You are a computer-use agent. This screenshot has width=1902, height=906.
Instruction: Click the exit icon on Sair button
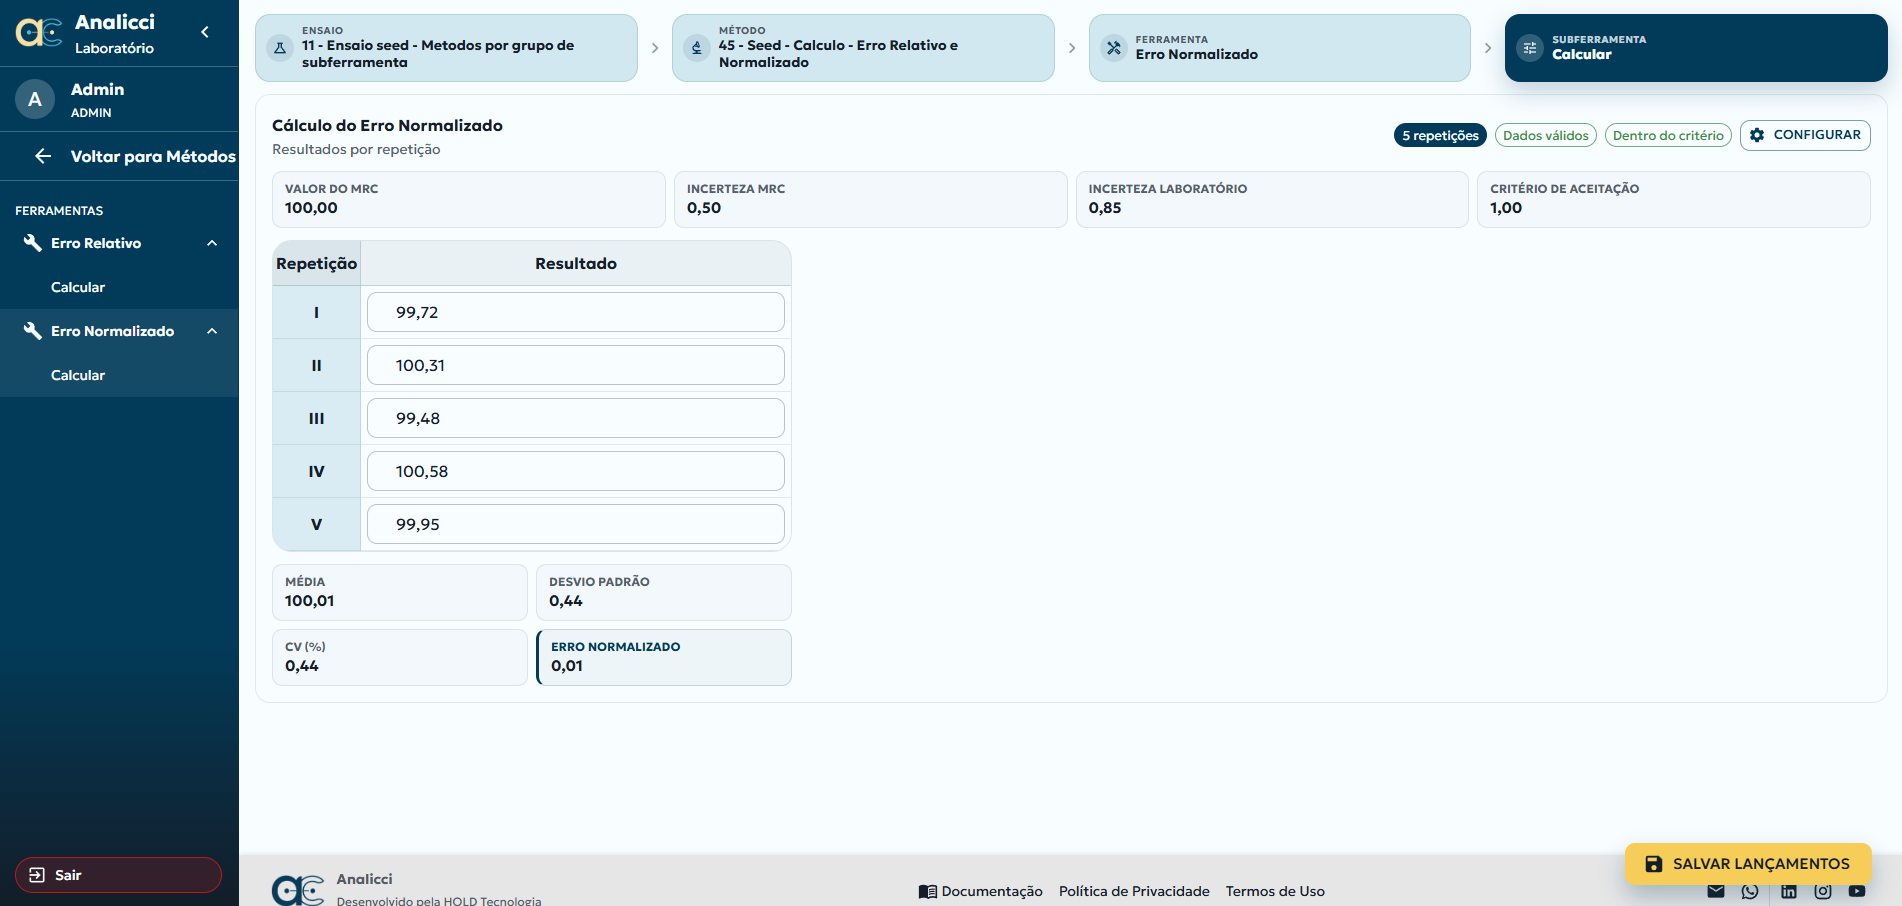[37, 875]
